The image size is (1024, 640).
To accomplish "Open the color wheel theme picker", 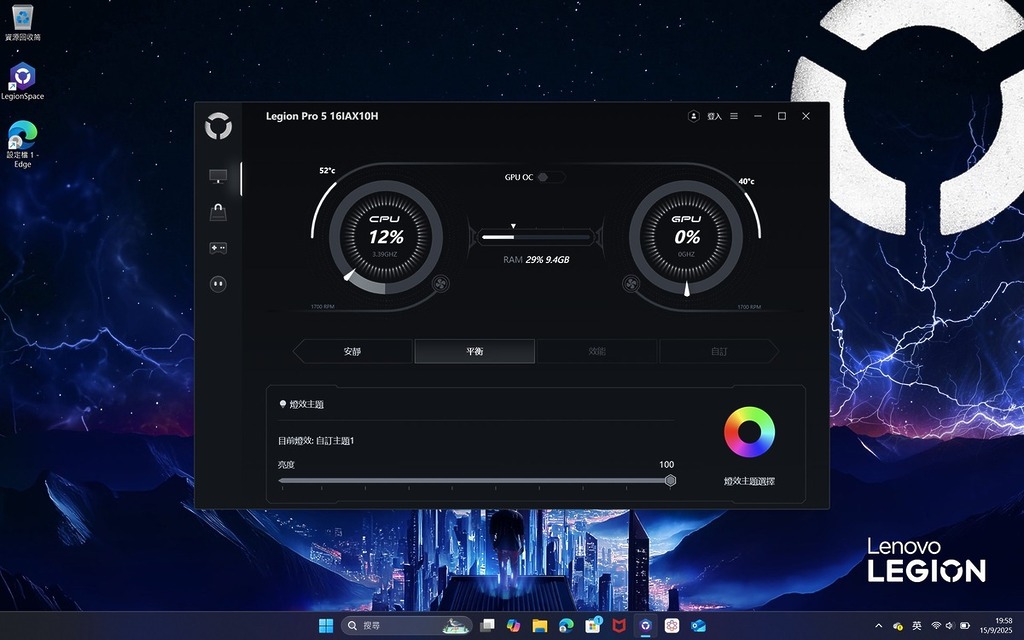I will [749, 432].
